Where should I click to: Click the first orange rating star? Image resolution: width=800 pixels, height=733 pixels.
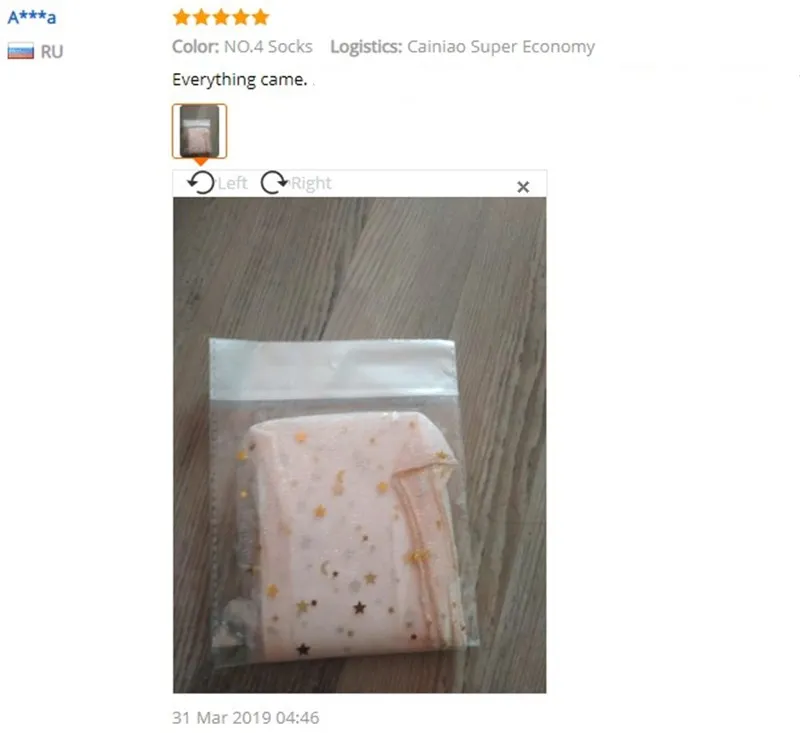pyautogui.click(x=182, y=17)
